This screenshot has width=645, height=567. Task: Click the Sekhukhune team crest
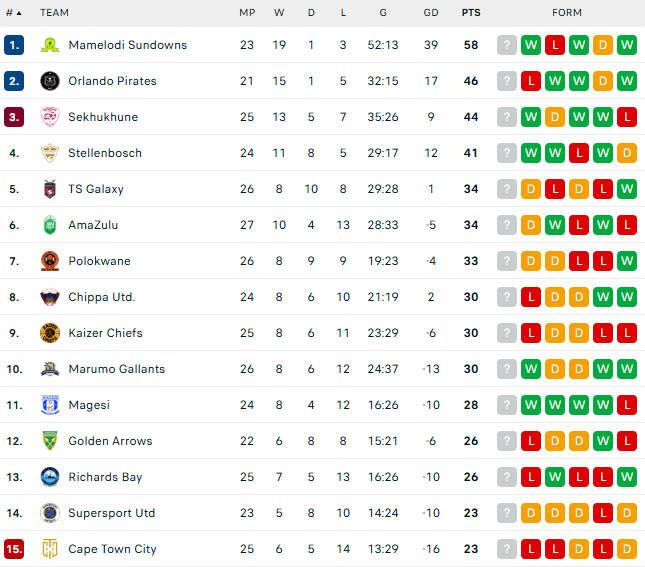(x=50, y=117)
